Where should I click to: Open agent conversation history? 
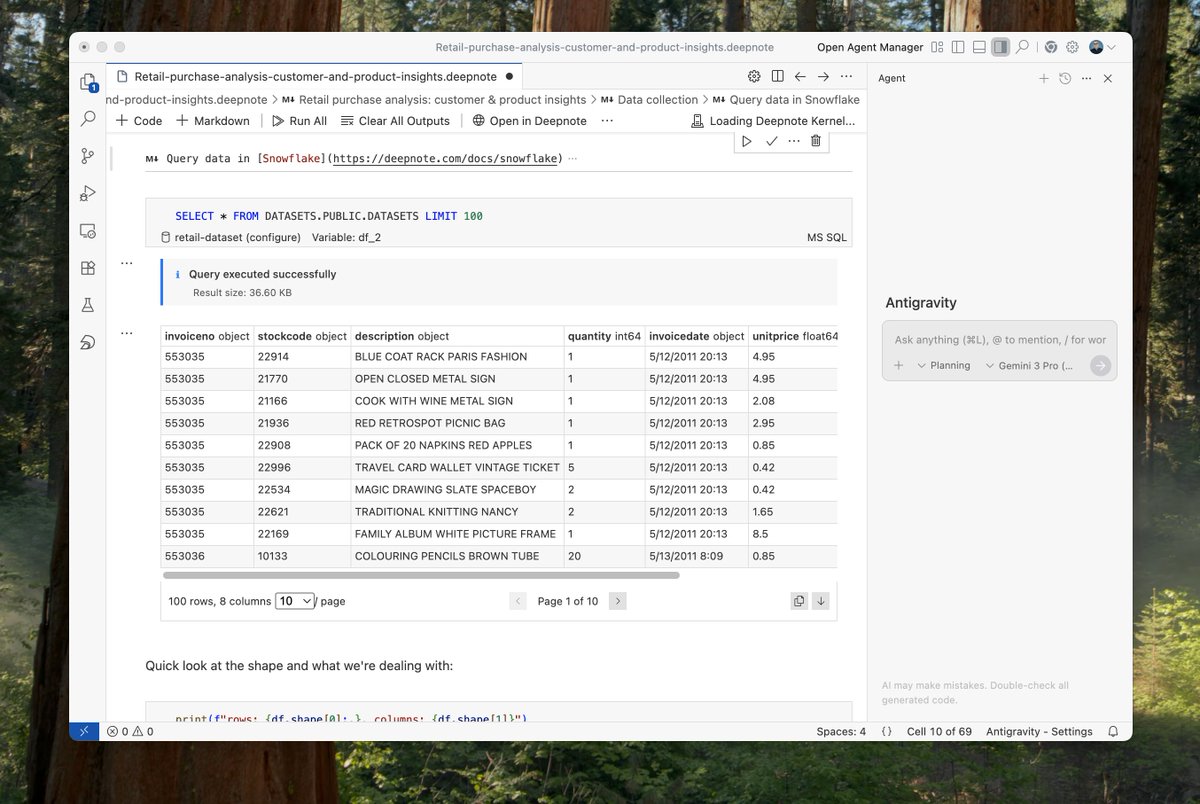coord(1065,78)
